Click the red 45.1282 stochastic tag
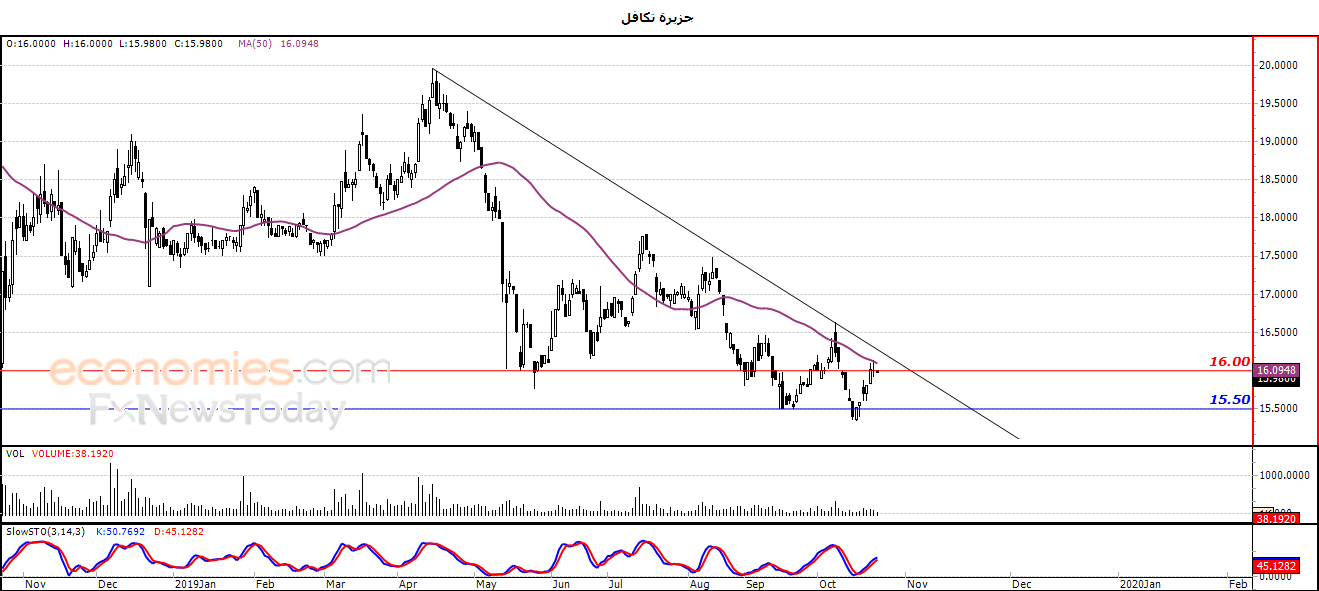The width and height of the screenshot is (1319, 591). [x=1277, y=568]
